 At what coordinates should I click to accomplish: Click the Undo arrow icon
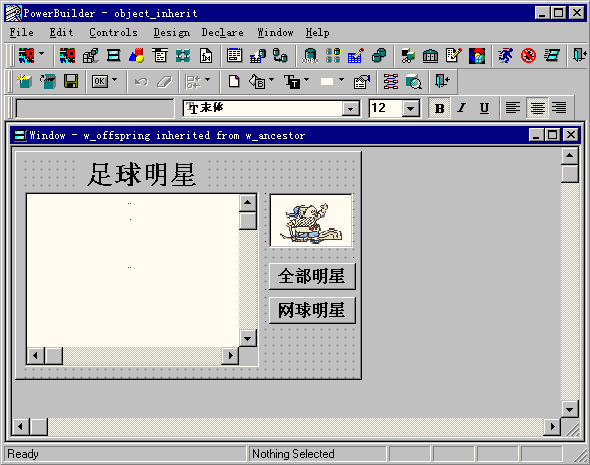141,81
